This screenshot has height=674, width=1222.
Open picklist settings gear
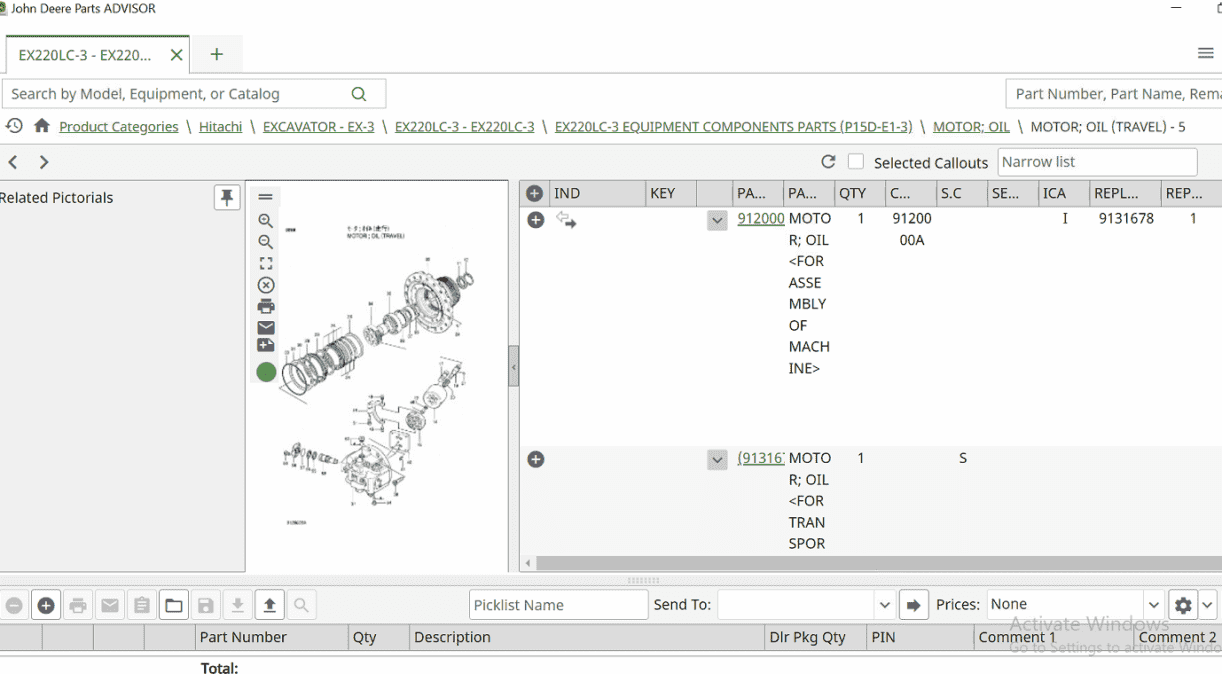point(1183,605)
